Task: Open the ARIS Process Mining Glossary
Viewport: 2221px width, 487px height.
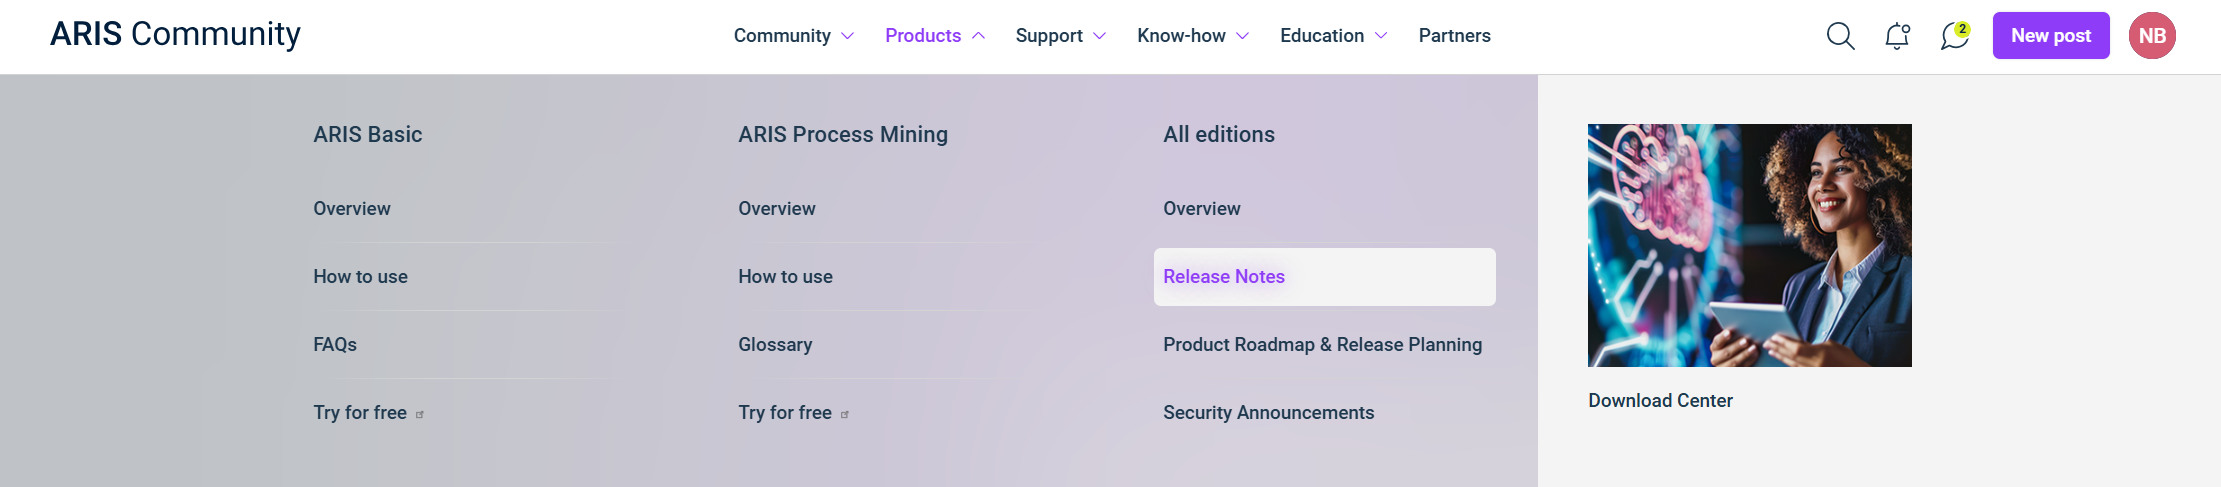Action: coord(775,345)
